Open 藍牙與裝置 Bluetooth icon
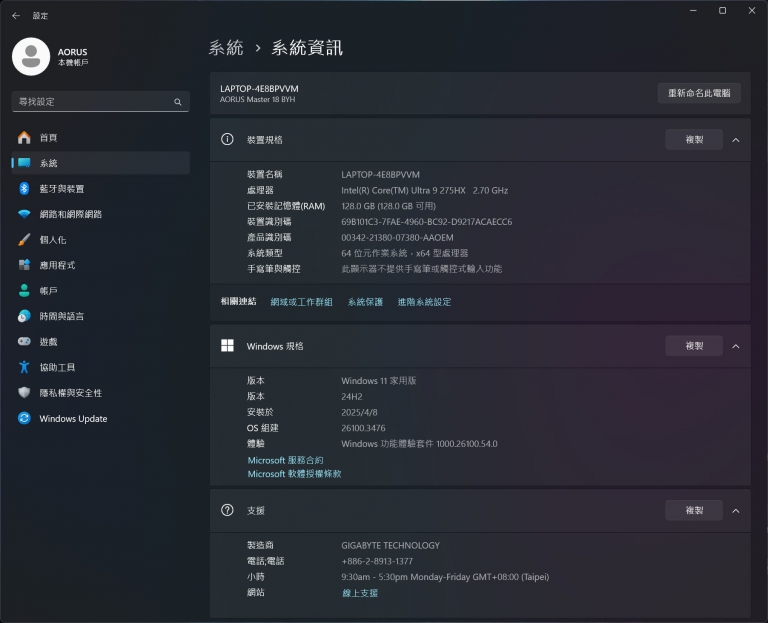 coord(24,189)
